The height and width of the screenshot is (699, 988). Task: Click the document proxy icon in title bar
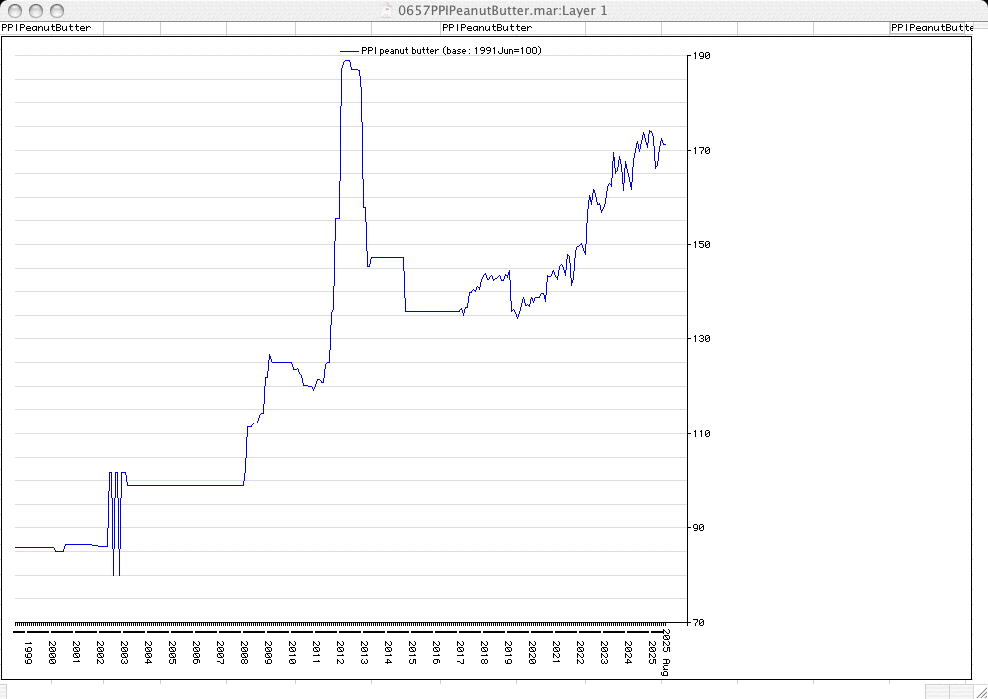point(388,10)
